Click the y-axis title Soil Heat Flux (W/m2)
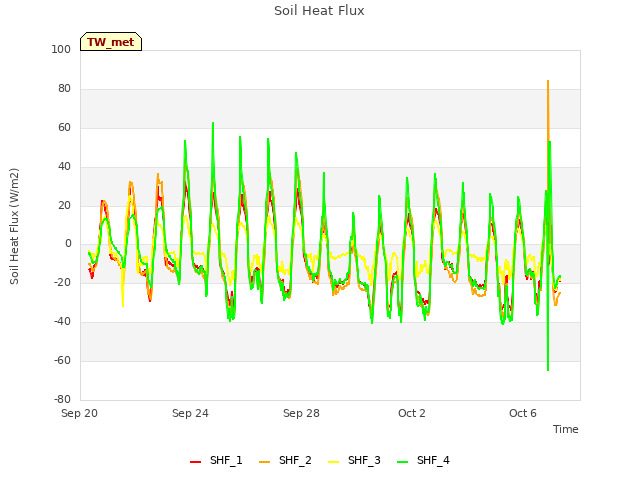The image size is (640, 480). [x=14, y=226]
